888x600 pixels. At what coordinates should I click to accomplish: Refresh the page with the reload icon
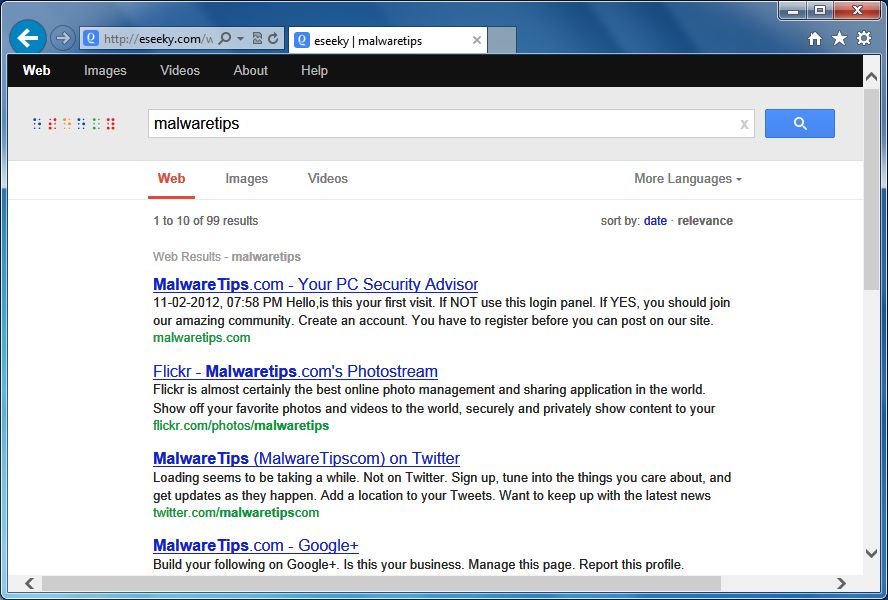click(273, 39)
